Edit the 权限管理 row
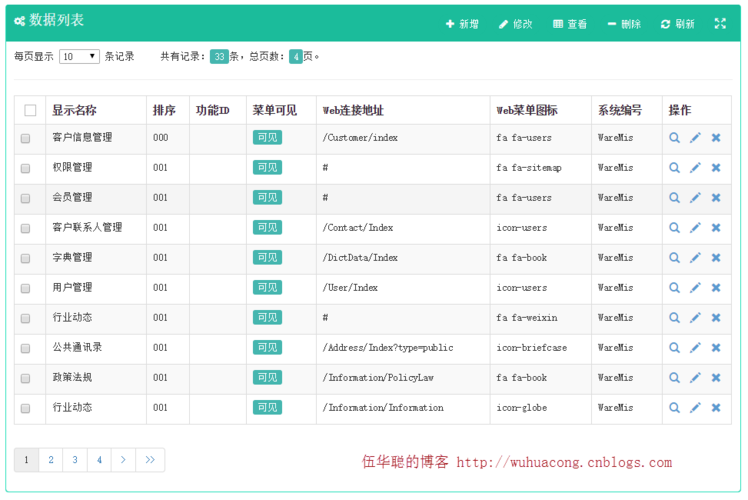748x500 pixels. click(x=695, y=167)
